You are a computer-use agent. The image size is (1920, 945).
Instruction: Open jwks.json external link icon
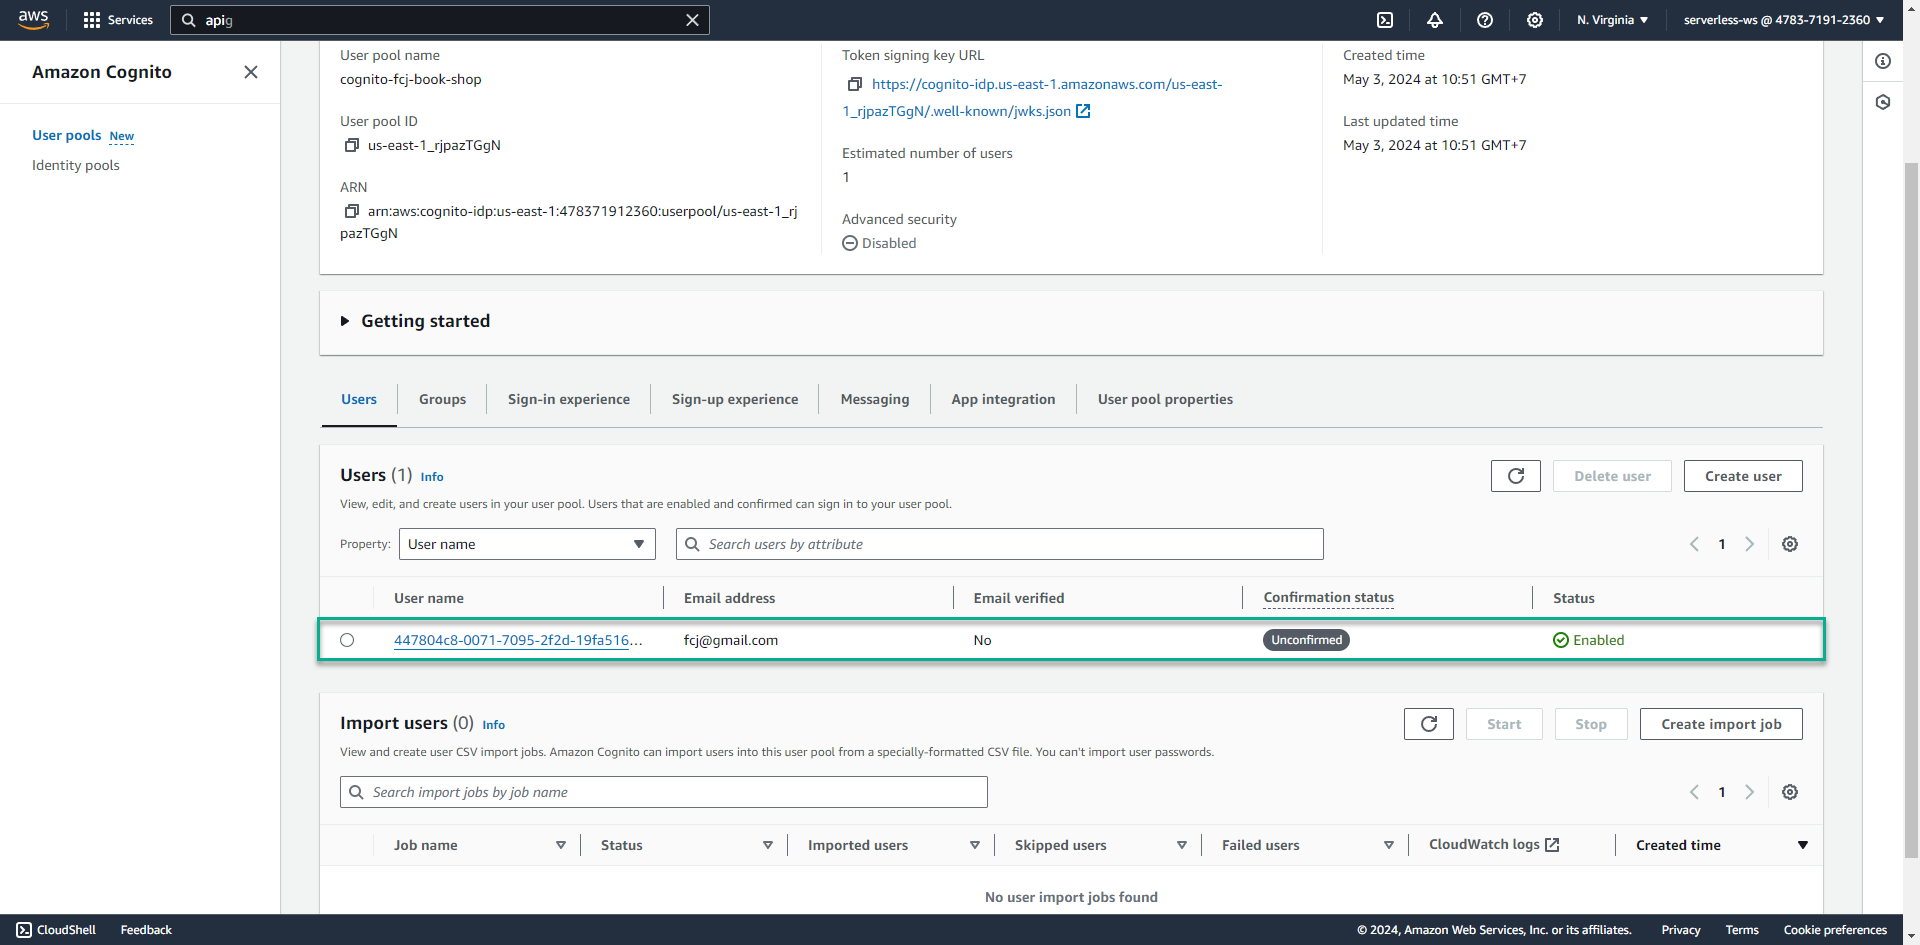[1083, 111]
